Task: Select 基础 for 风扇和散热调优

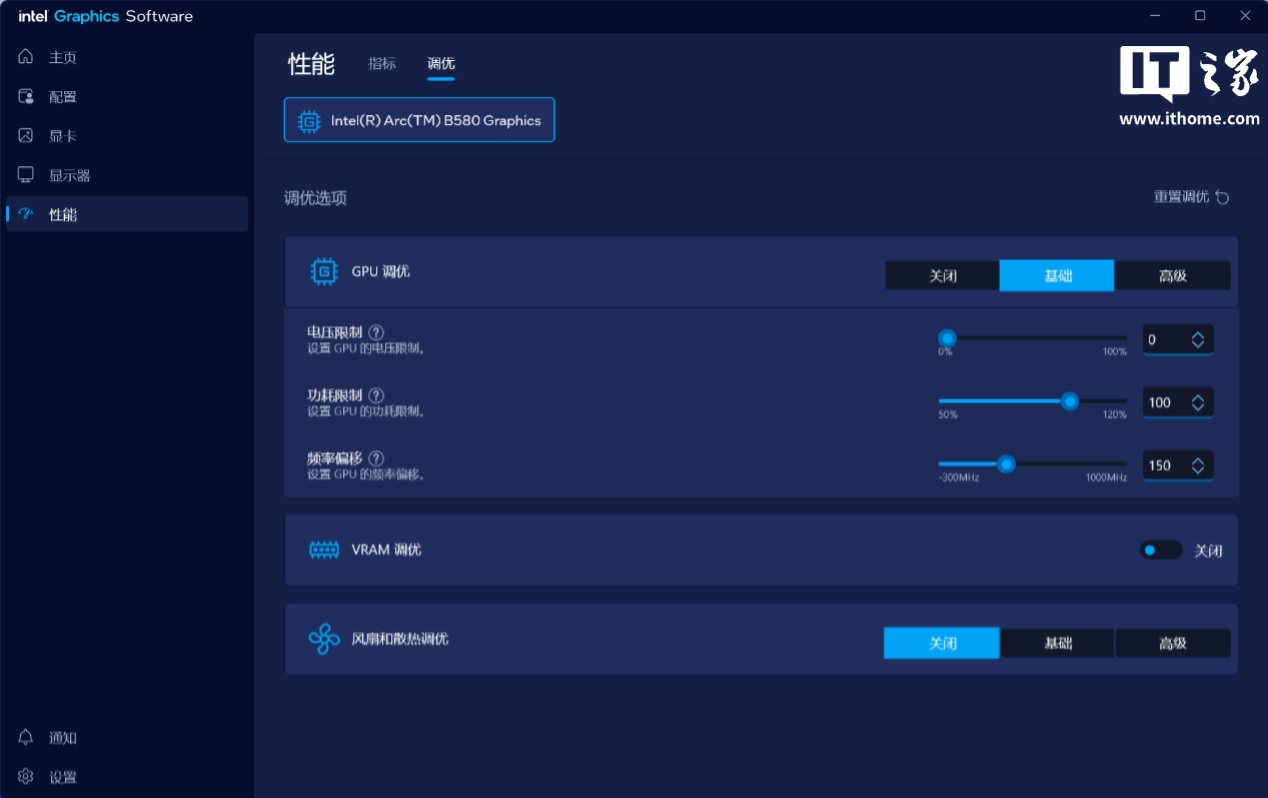Action: click(x=1057, y=643)
